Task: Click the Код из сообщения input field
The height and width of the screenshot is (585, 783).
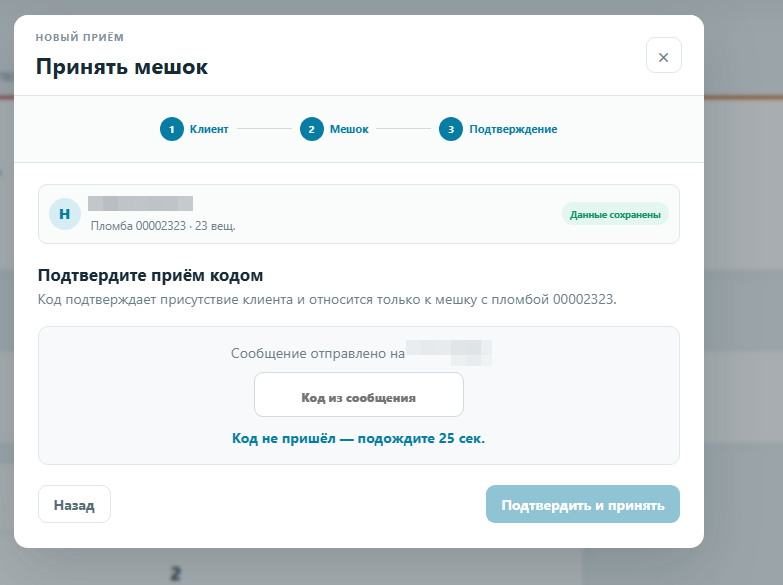Action: 359,395
